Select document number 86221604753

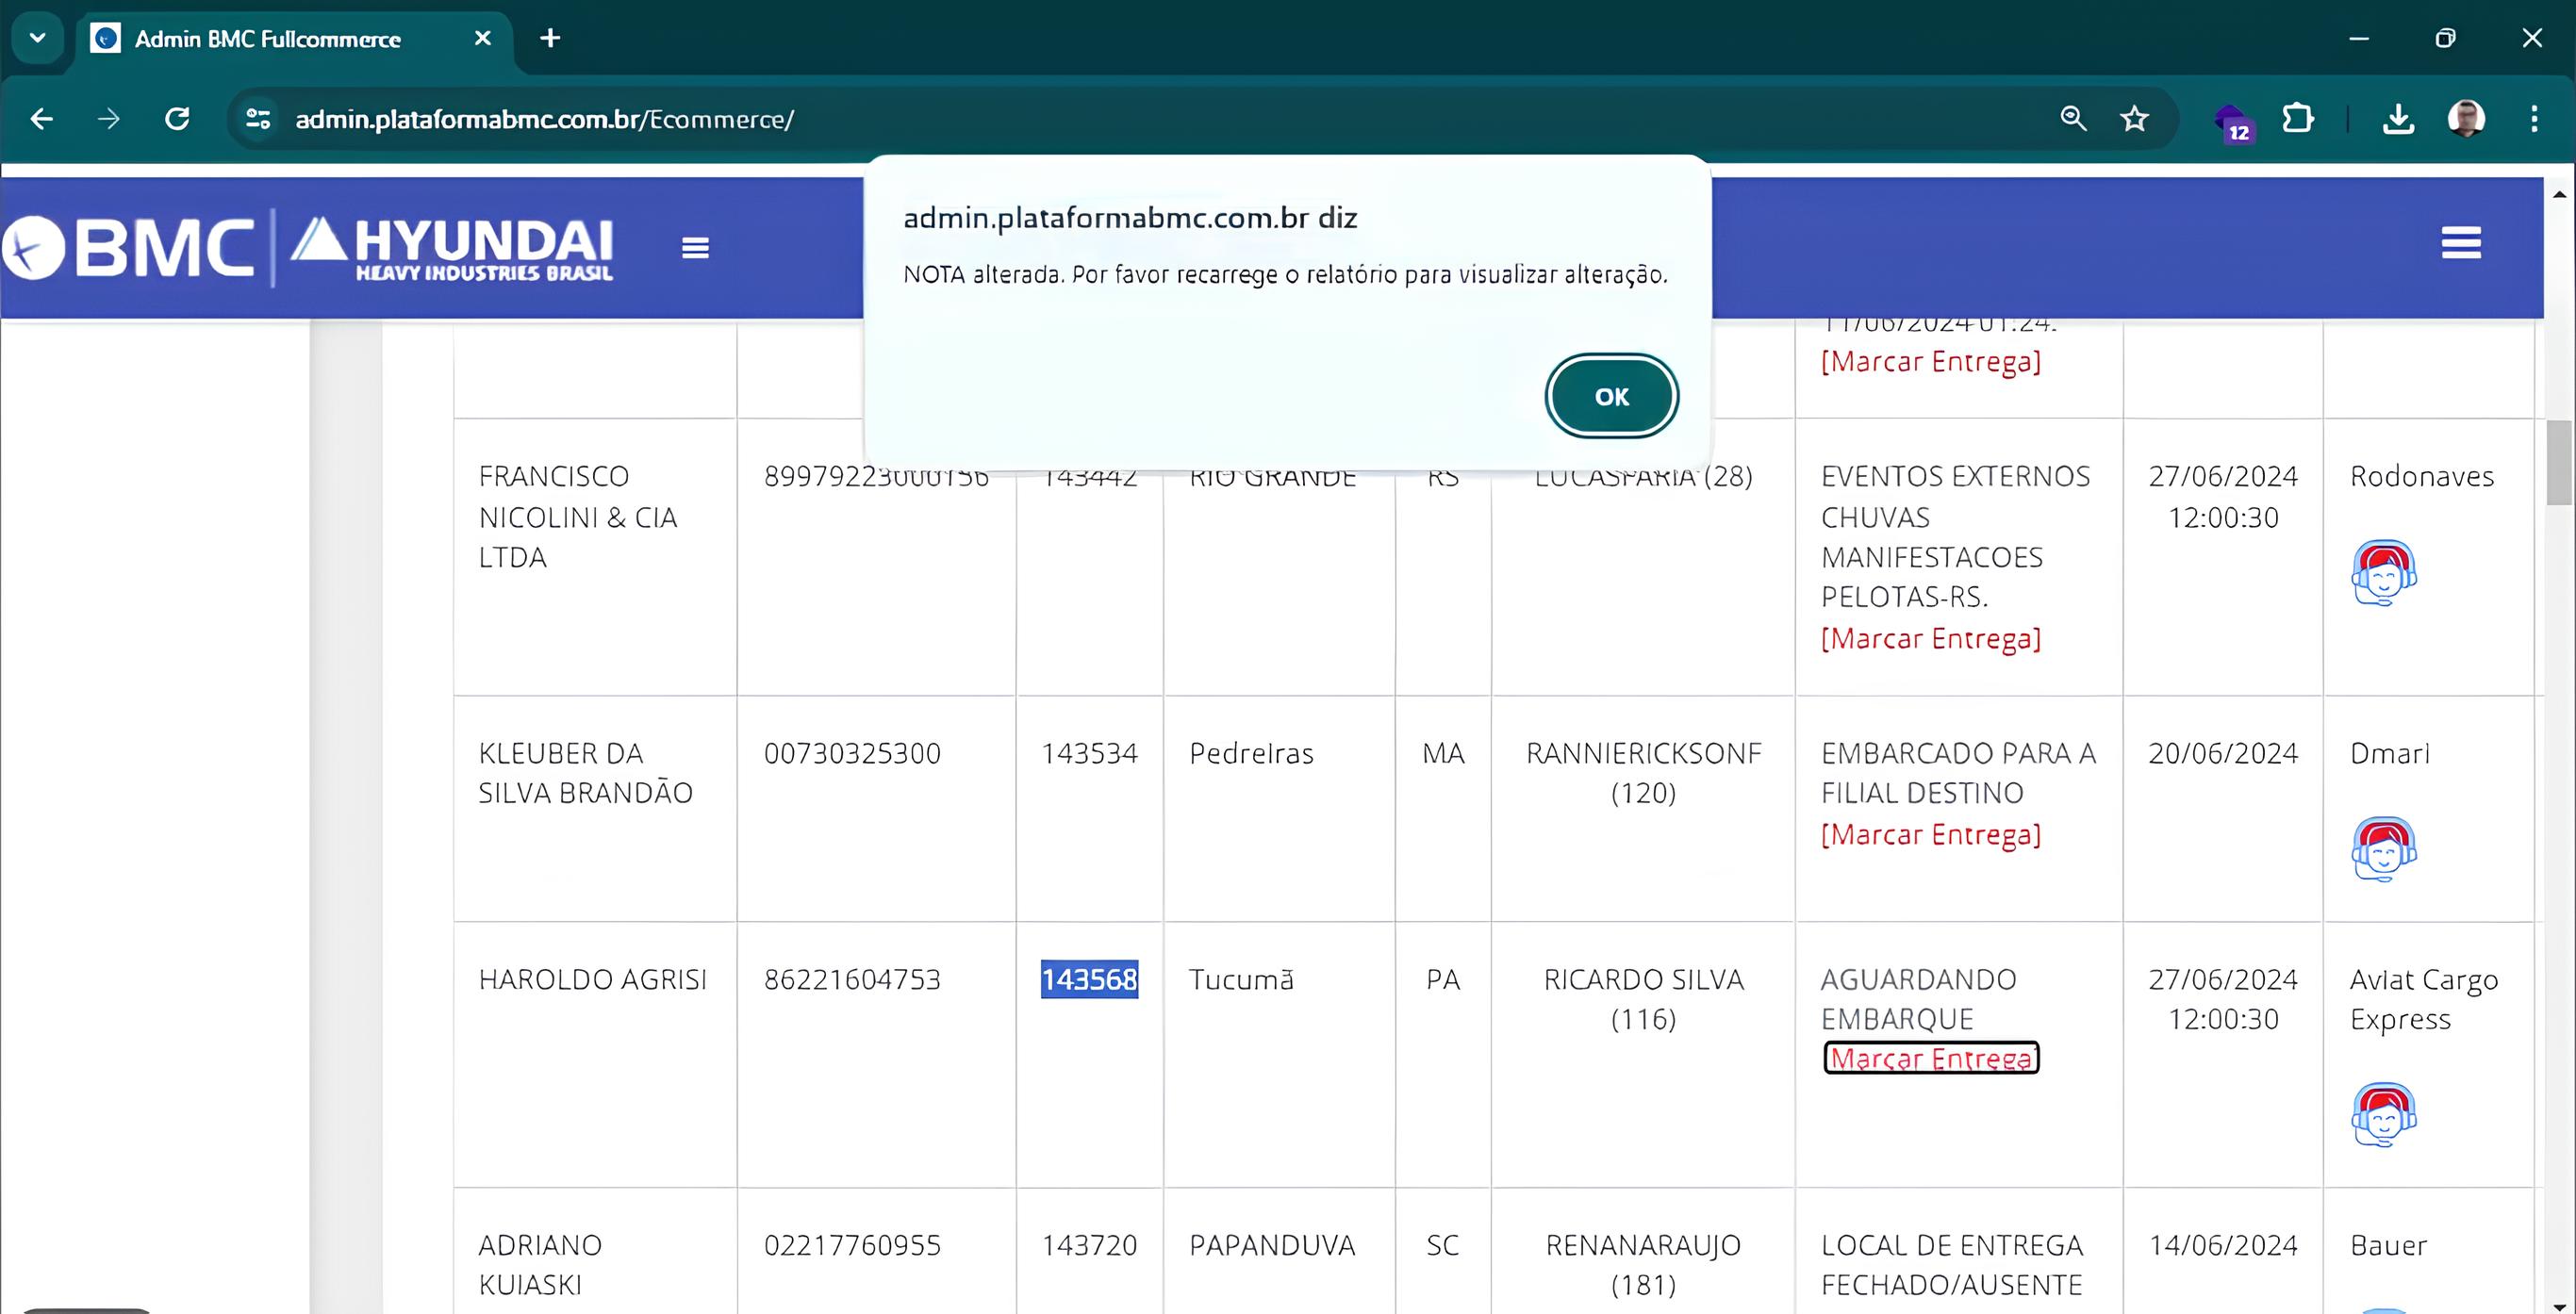[x=852, y=979]
